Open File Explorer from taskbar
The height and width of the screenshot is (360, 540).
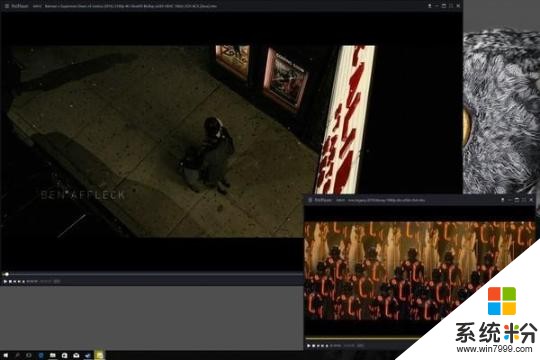coord(53,355)
